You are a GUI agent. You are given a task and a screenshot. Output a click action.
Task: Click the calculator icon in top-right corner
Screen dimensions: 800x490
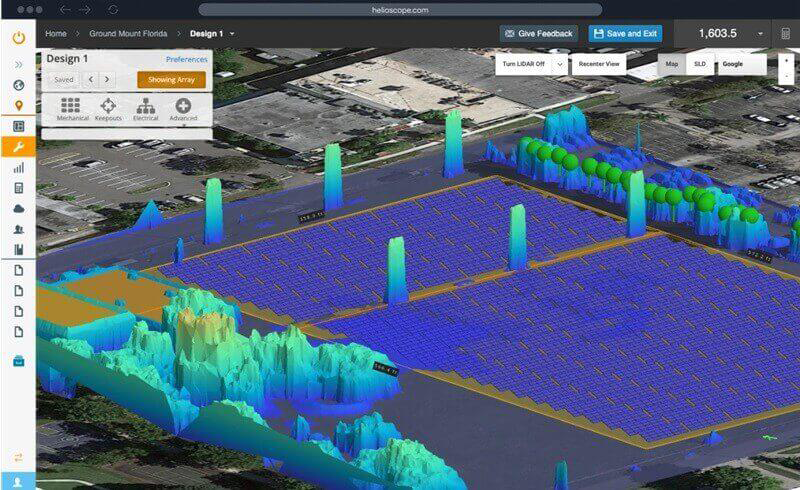click(x=786, y=34)
